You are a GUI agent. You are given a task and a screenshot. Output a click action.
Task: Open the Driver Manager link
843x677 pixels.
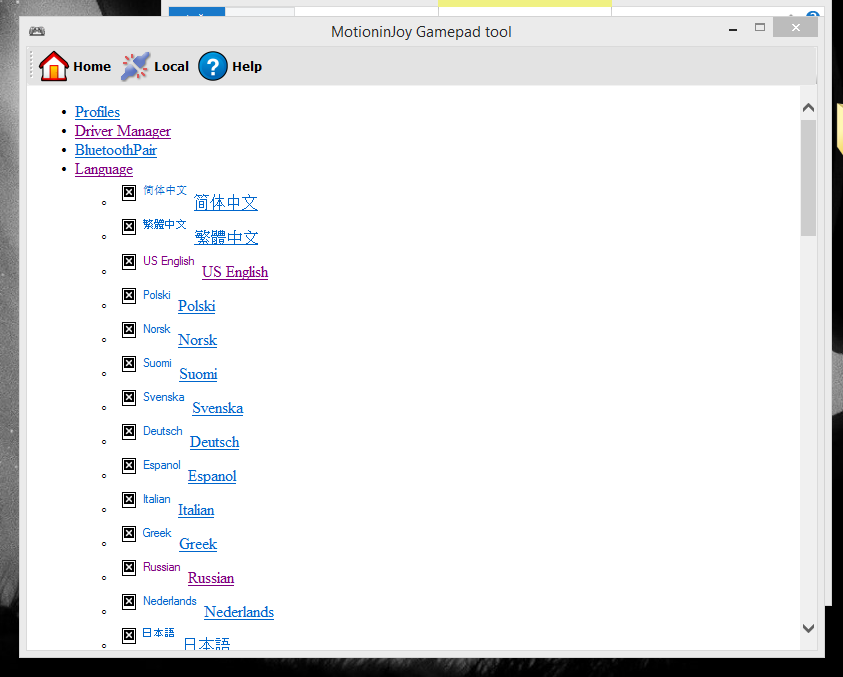[x=122, y=131]
